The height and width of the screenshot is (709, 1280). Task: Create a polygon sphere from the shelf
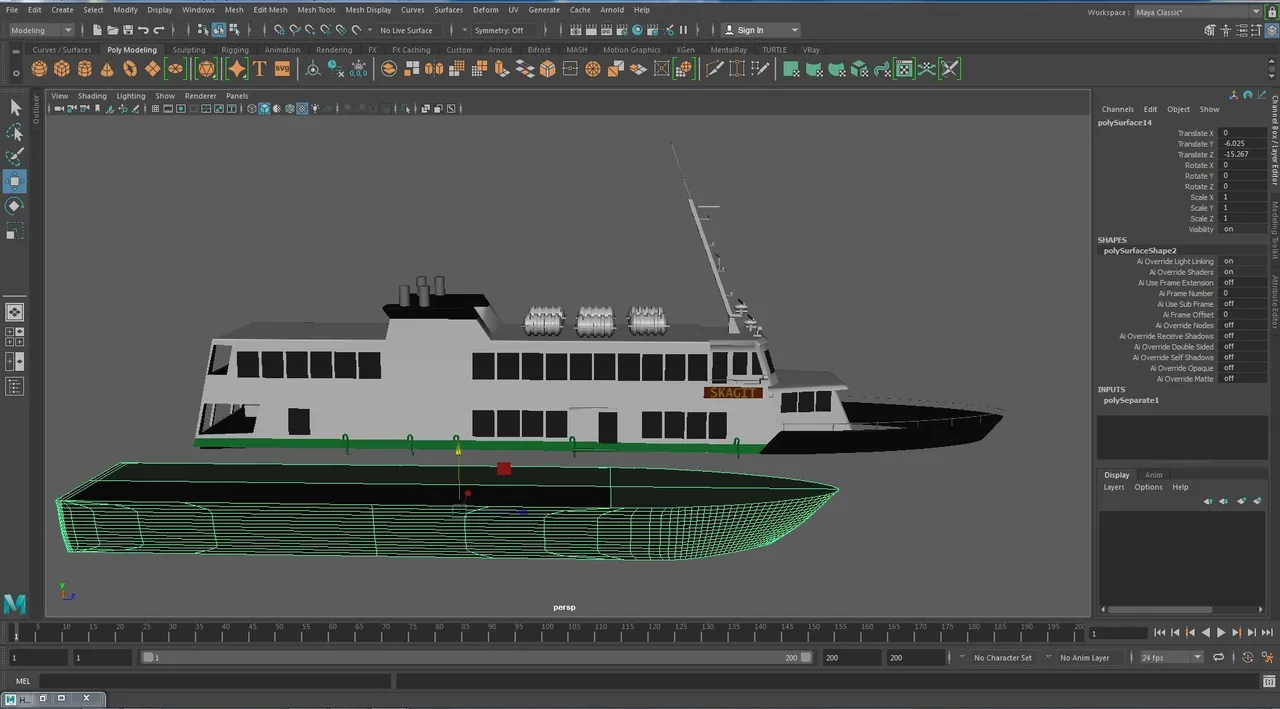coord(39,69)
